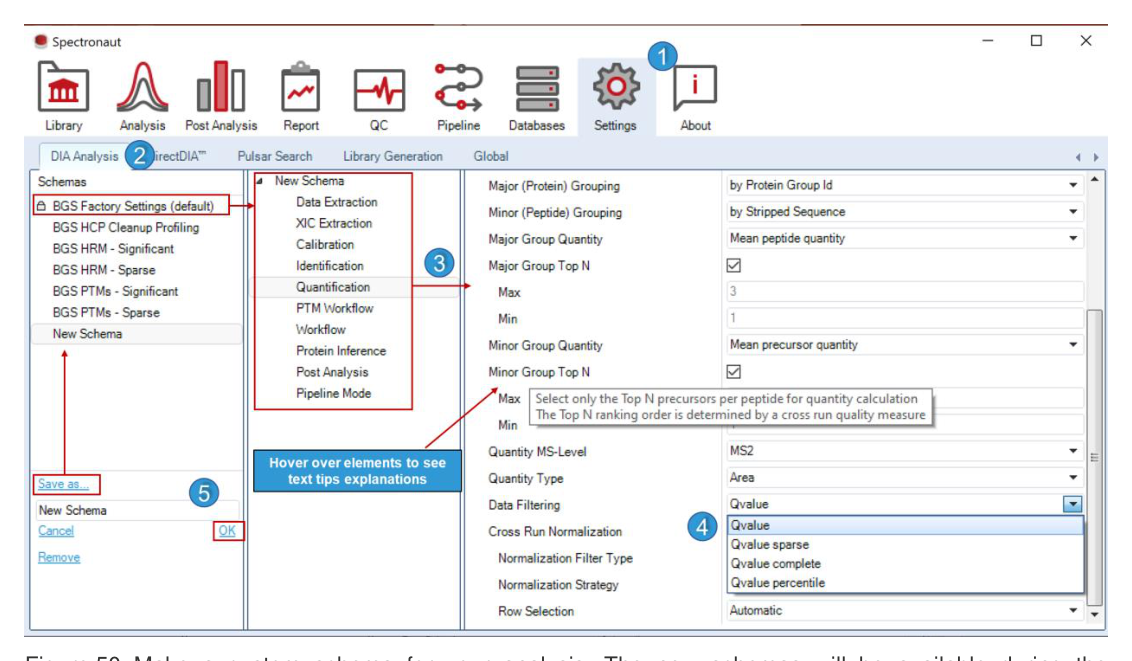Toggle the Major Group Top N checkbox

(733, 266)
